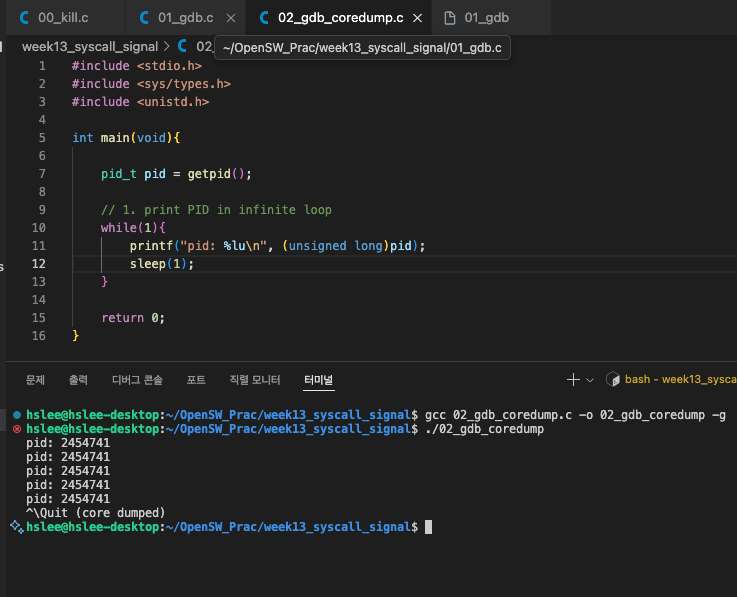737x597 pixels.
Task: Click the sparkle icon at terminal prompt
Action: [x=17, y=526]
